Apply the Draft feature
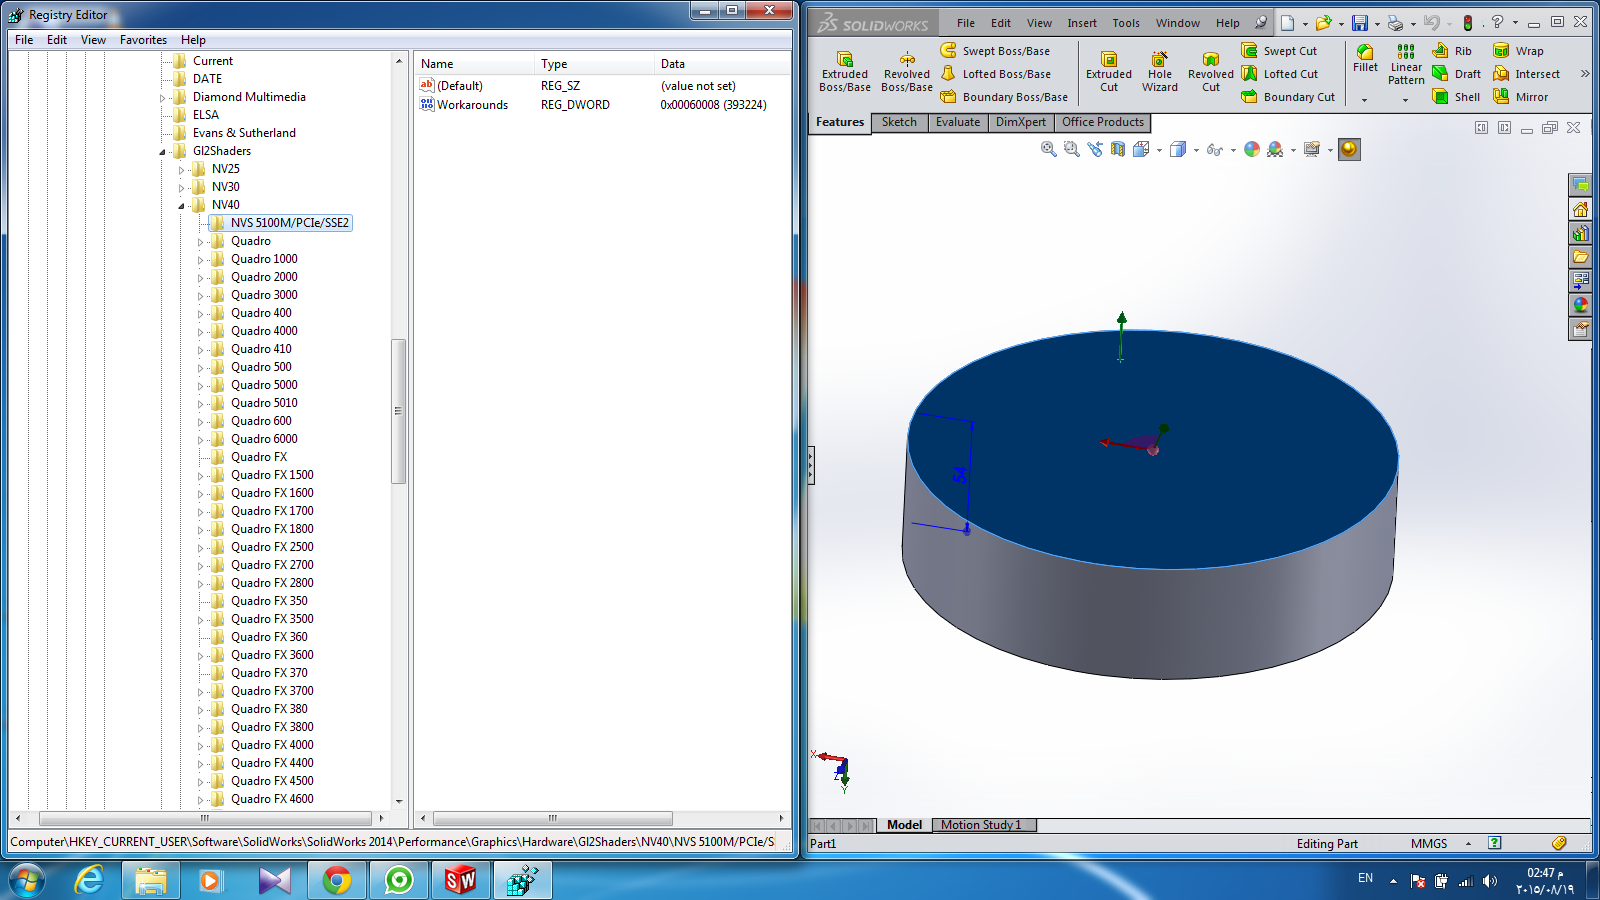This screenshot has height=900, width=1600. (1456, 74)
